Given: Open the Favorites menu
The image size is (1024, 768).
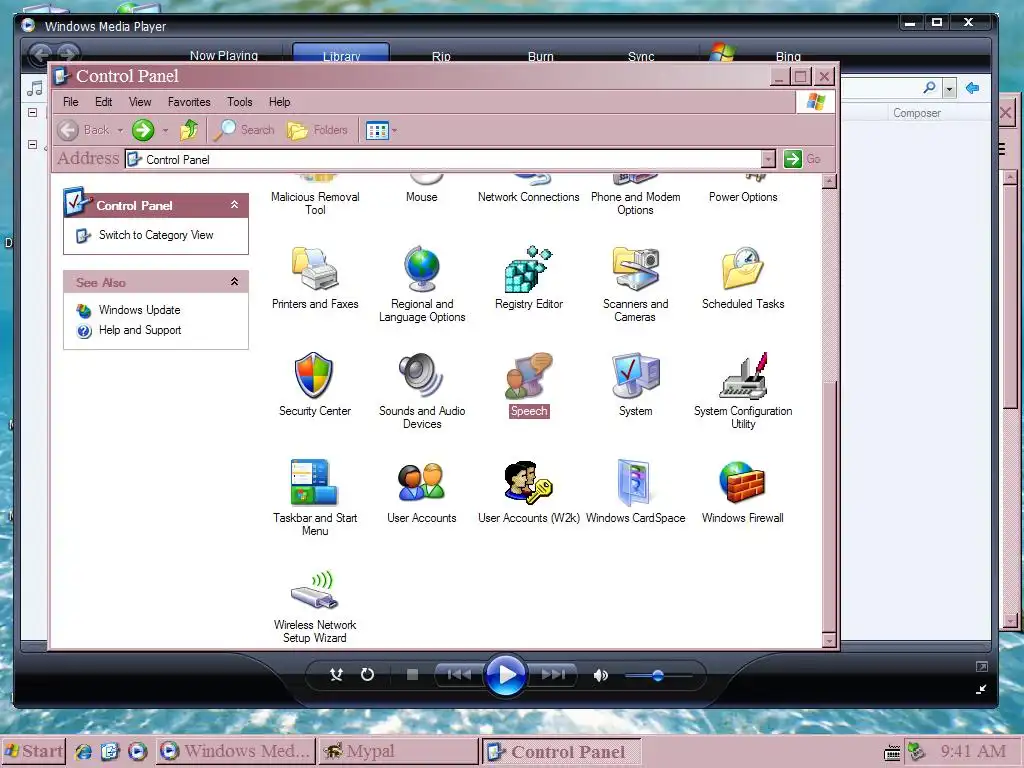Looking at the screenshot, I should point(189,102).
